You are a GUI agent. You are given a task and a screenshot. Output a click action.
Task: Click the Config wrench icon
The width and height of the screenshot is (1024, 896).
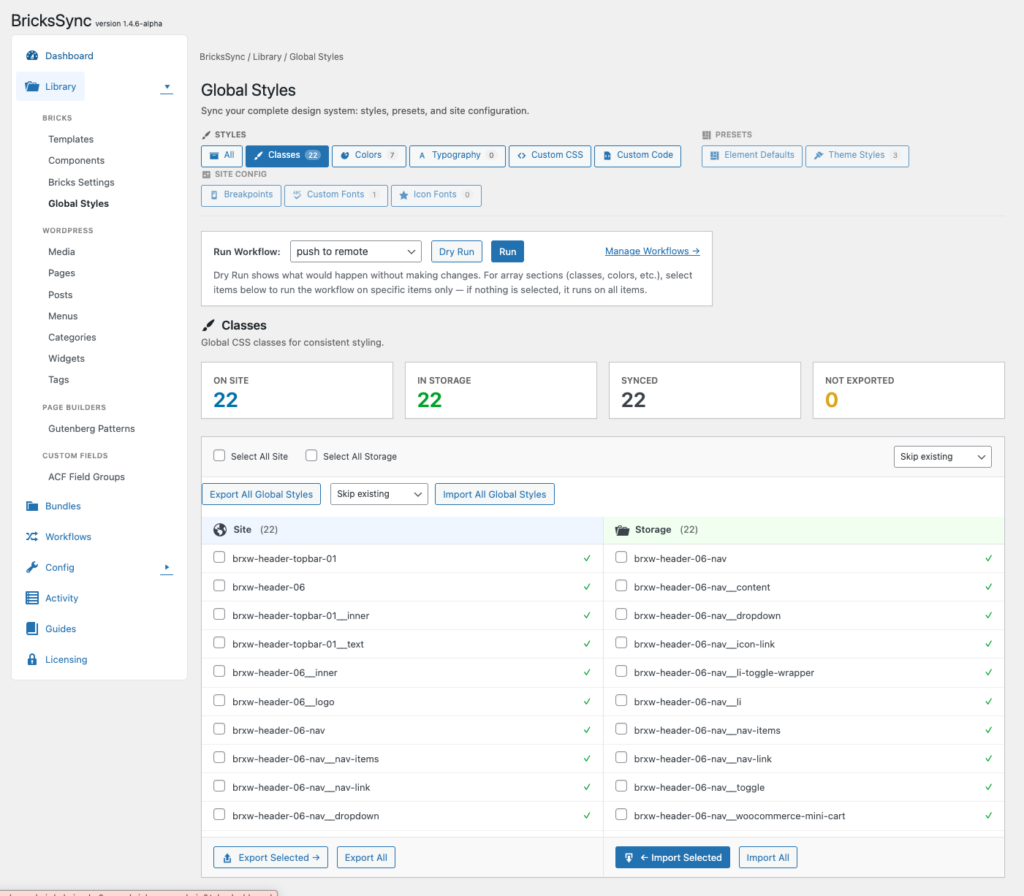click(32, 568)
